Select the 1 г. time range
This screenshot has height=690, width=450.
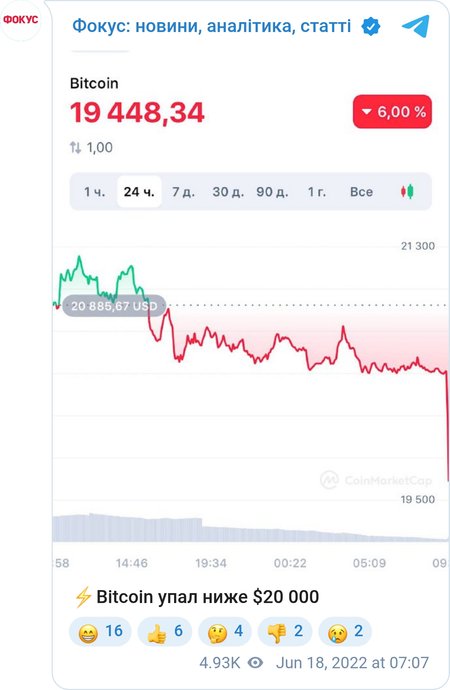coord(317,192)
